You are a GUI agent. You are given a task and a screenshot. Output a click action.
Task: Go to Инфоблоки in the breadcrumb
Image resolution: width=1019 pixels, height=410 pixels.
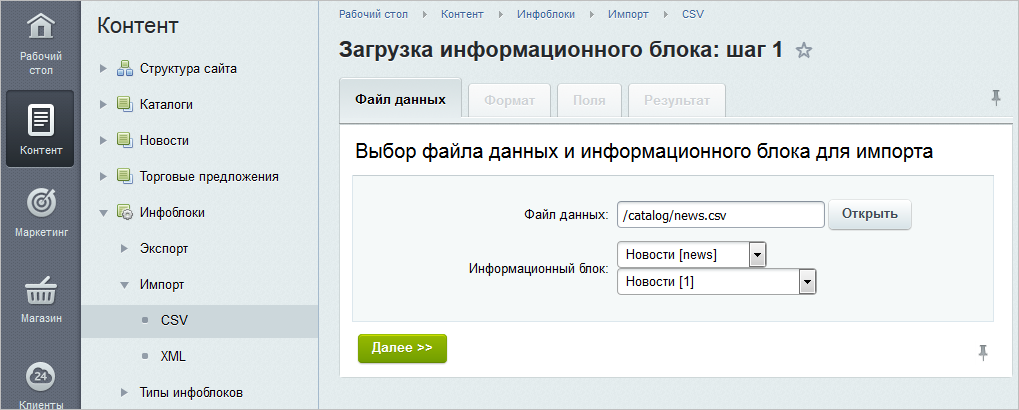(x=545, y=15)
